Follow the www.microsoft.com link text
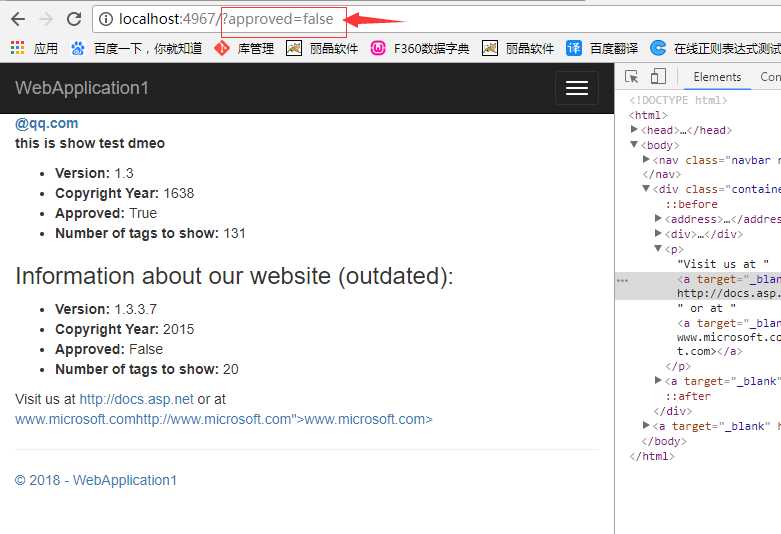Screen dimensions: 781x534 pyautogui.click(x=224, y=419)
